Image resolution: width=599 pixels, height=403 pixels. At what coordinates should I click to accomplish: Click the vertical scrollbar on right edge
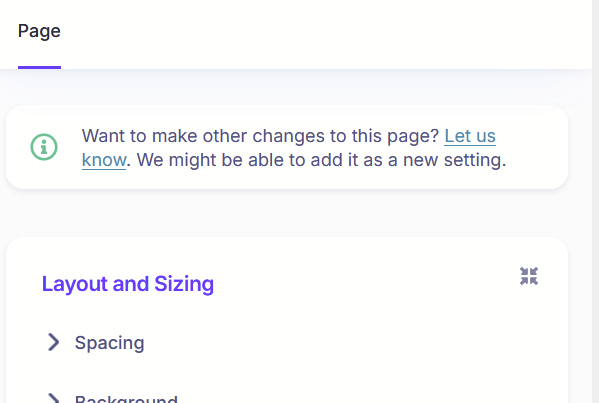click(595, 201)
